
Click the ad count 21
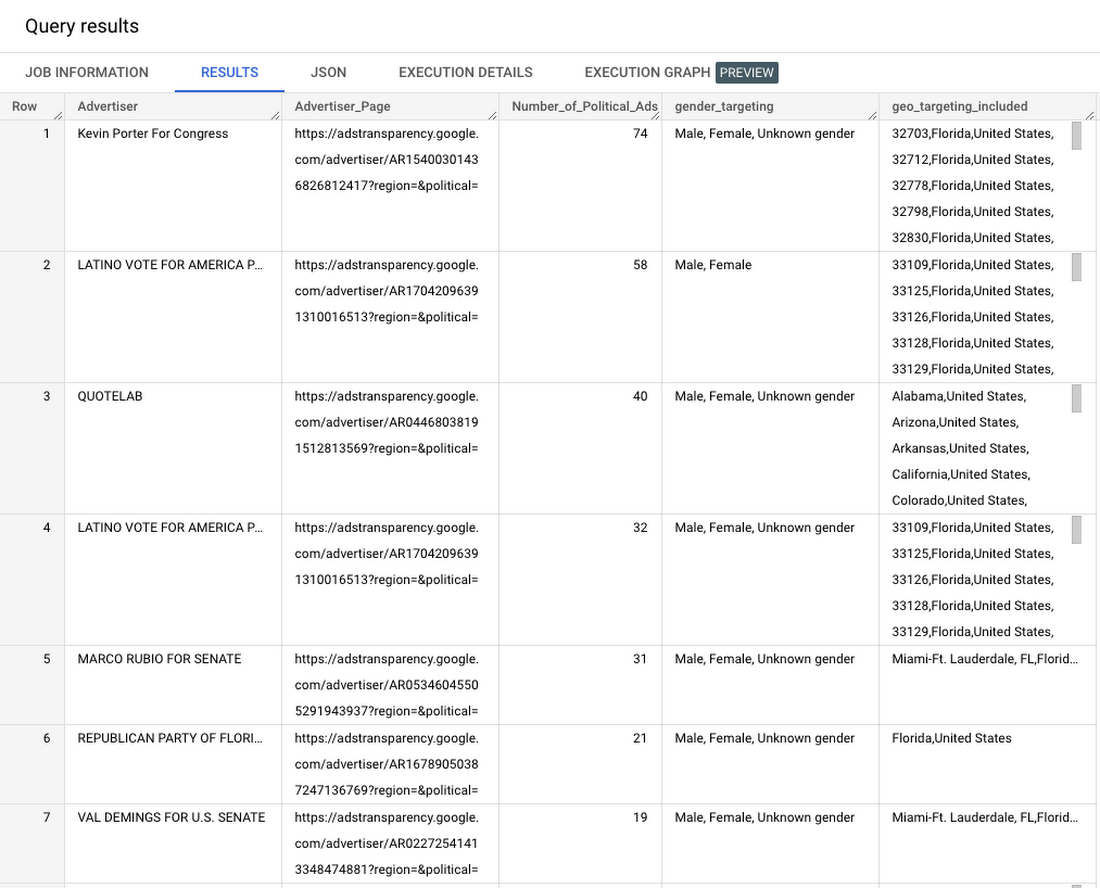point(640,738)
